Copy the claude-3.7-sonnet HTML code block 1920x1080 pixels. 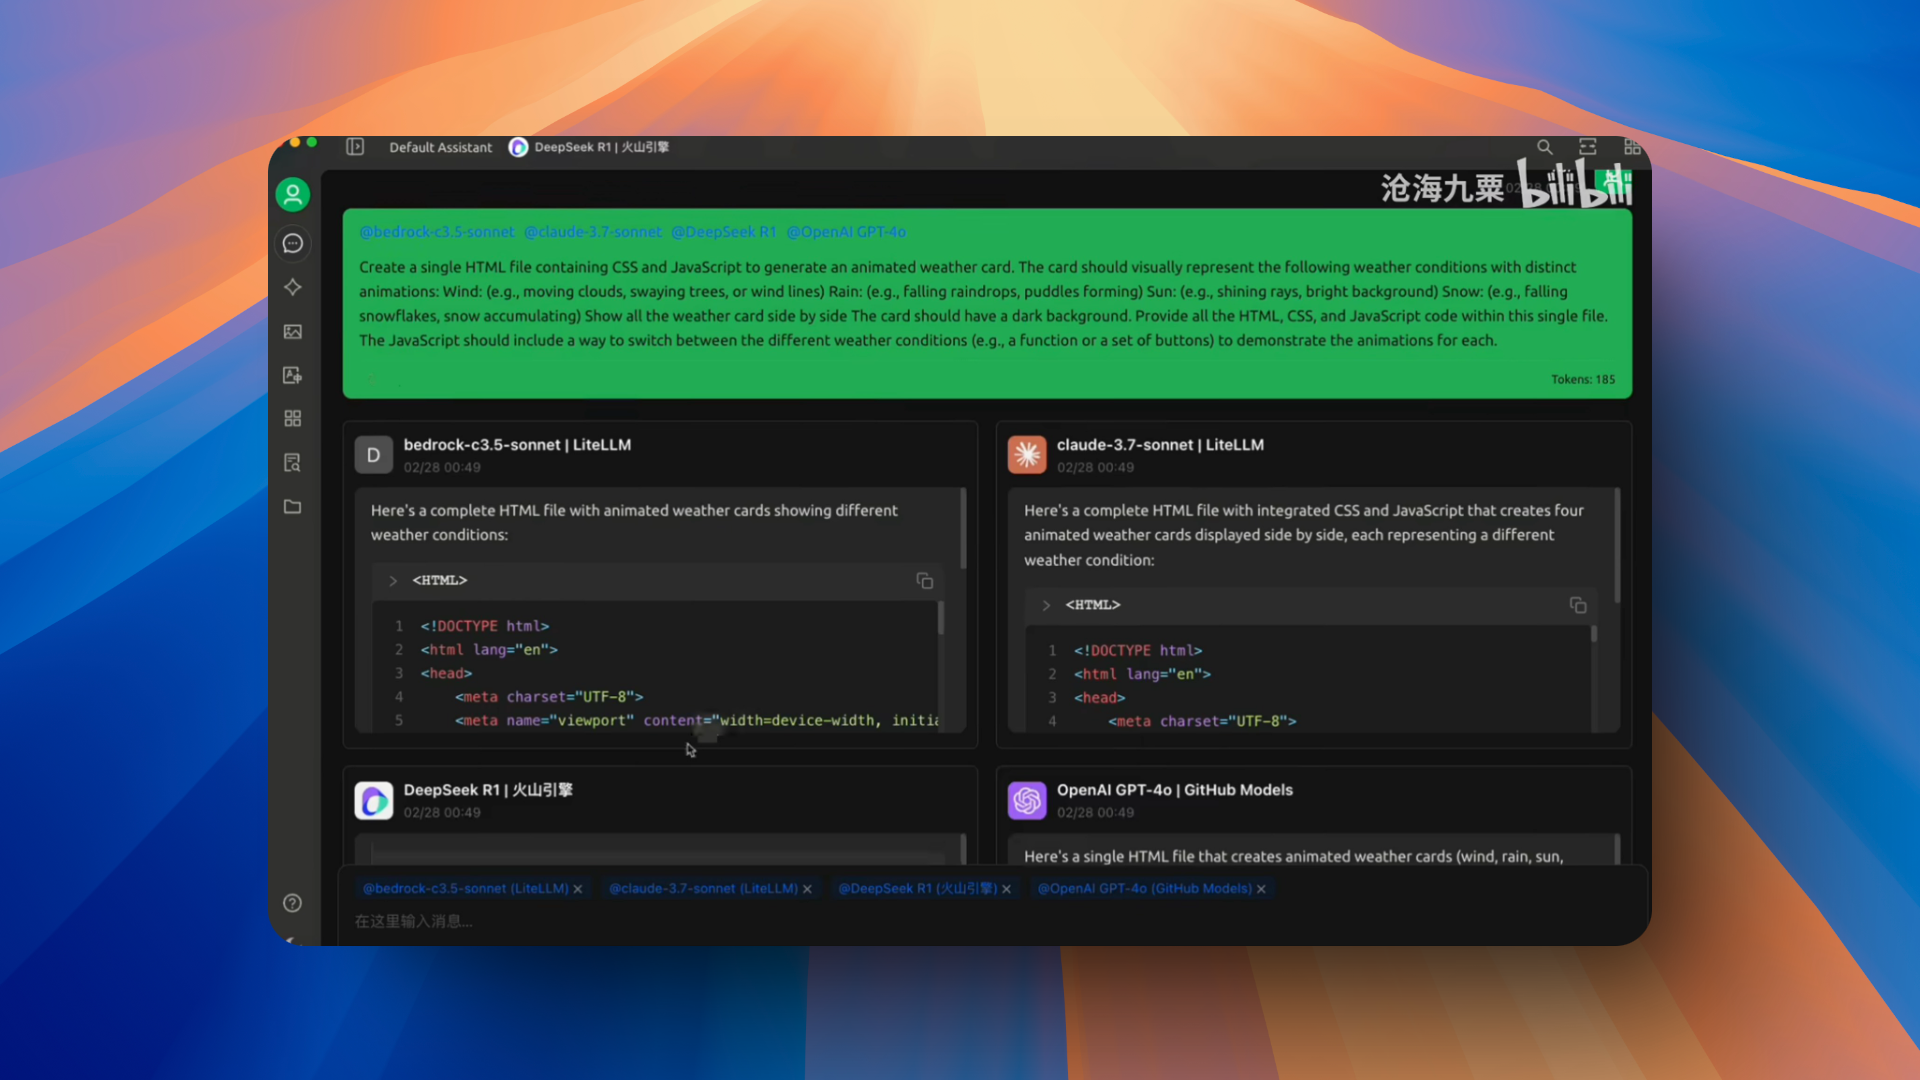click(x=1577, y=605)
